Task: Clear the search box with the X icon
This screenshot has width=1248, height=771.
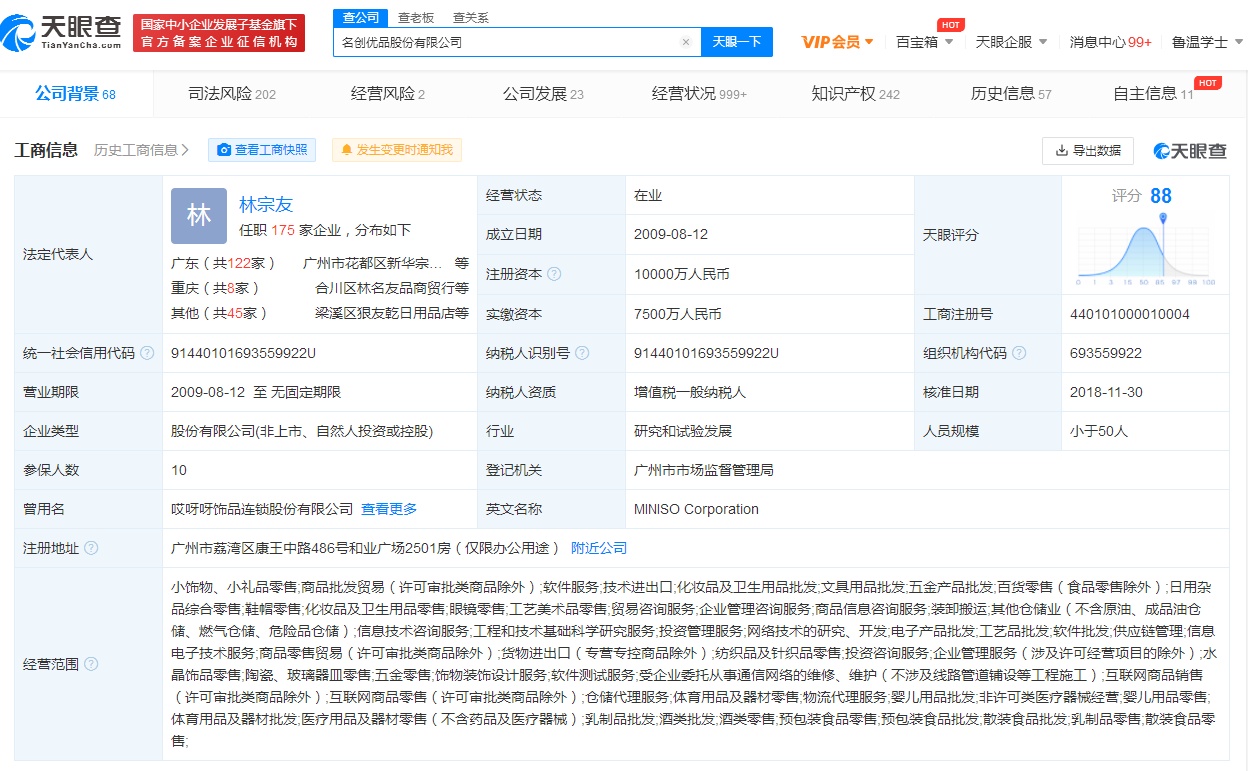Action: coord(686,42)
